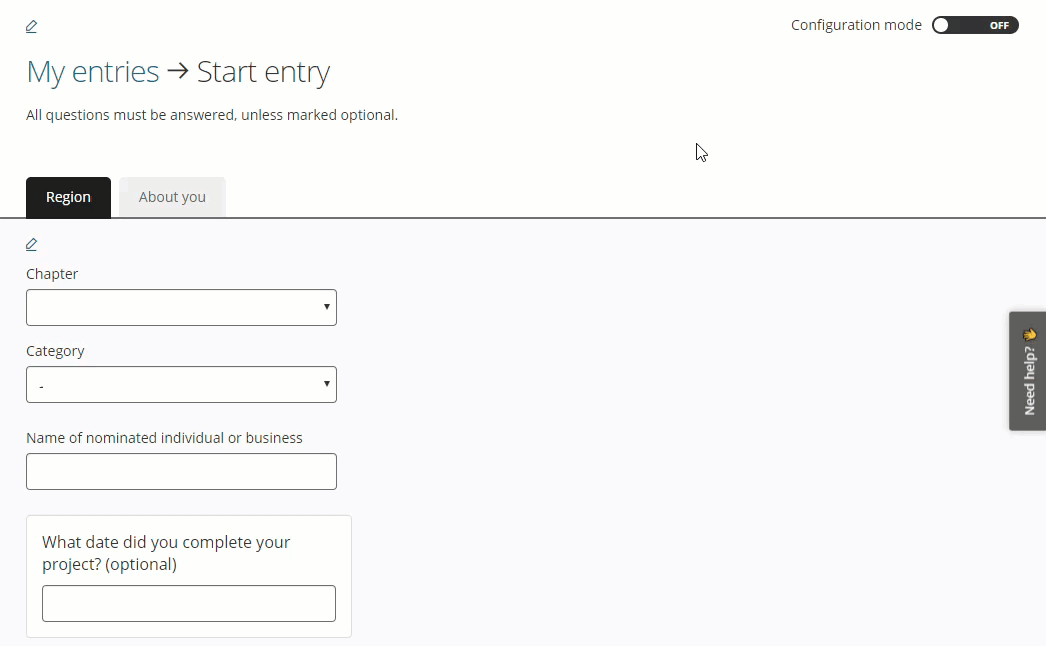
Task: Click the Category field label
Action: pyautogui.click(x=55, y=351)
